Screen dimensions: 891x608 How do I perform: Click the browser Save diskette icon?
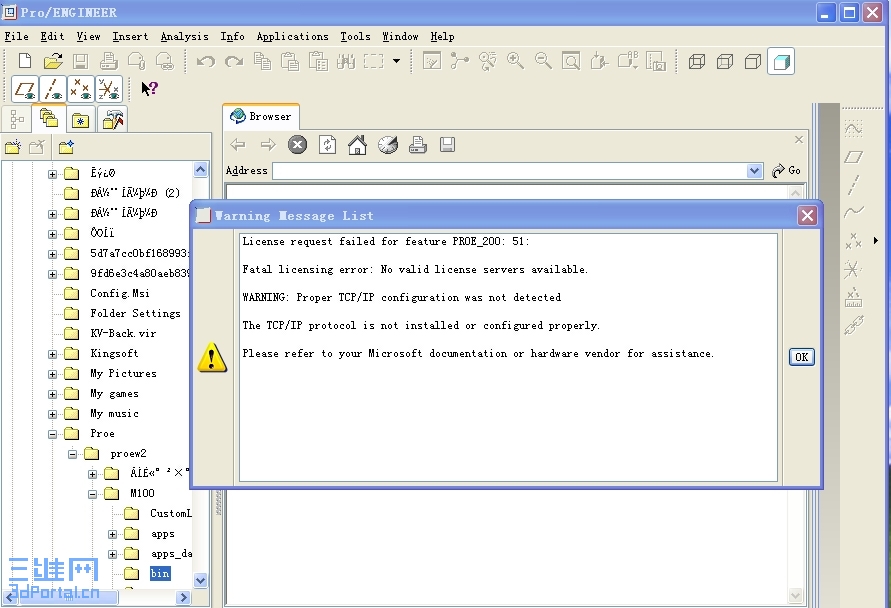pos(447,145)
